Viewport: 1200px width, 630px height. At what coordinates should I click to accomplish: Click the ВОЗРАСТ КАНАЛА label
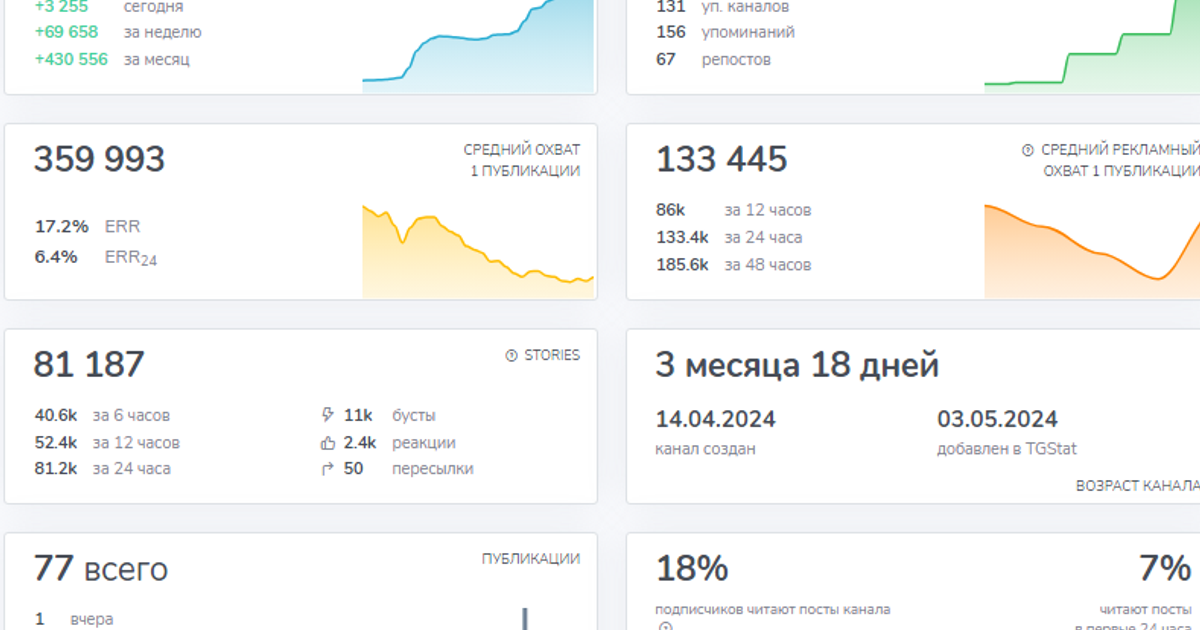[1138, 486]
